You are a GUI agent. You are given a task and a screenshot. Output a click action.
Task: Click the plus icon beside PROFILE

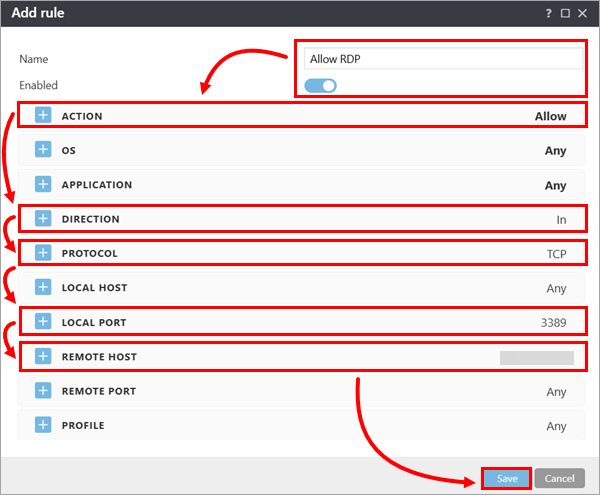click(x=43, y=425)
